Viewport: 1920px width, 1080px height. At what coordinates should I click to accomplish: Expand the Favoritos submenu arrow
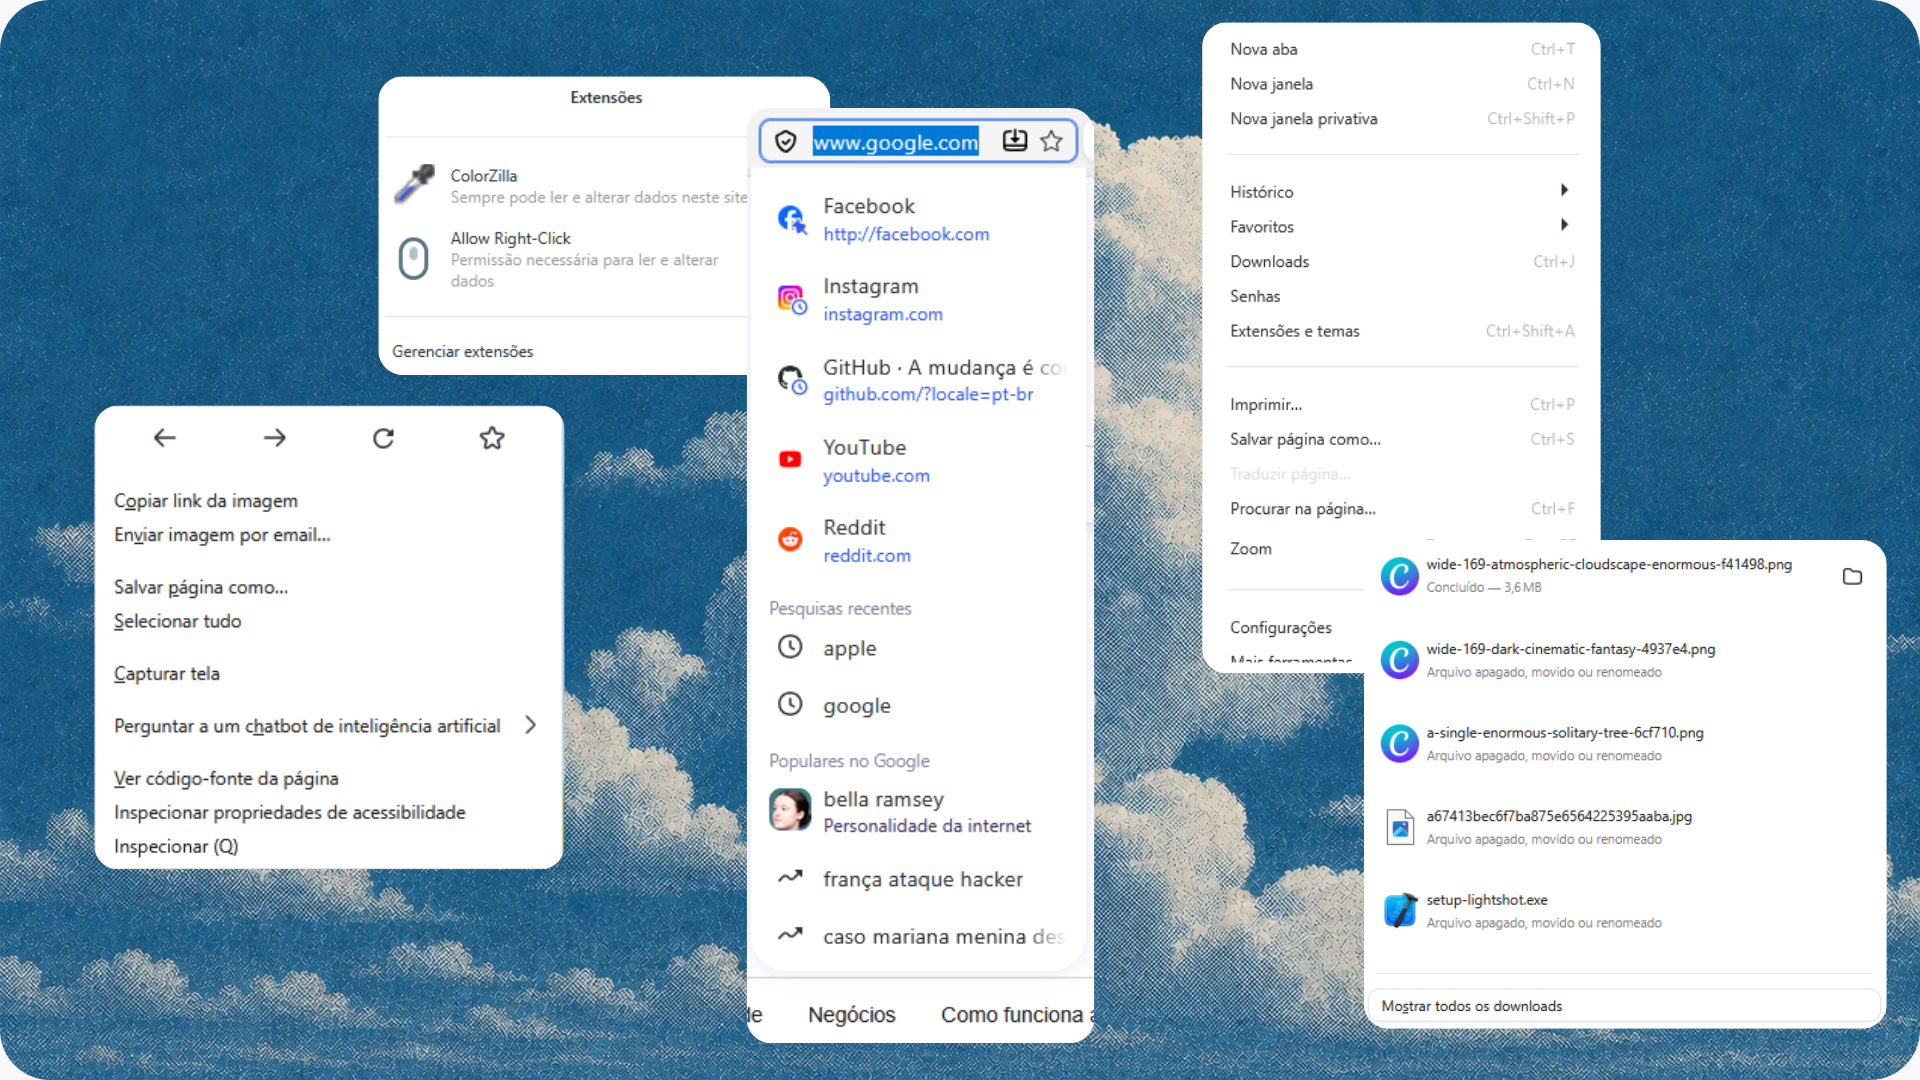click(x=1564, y=225)
